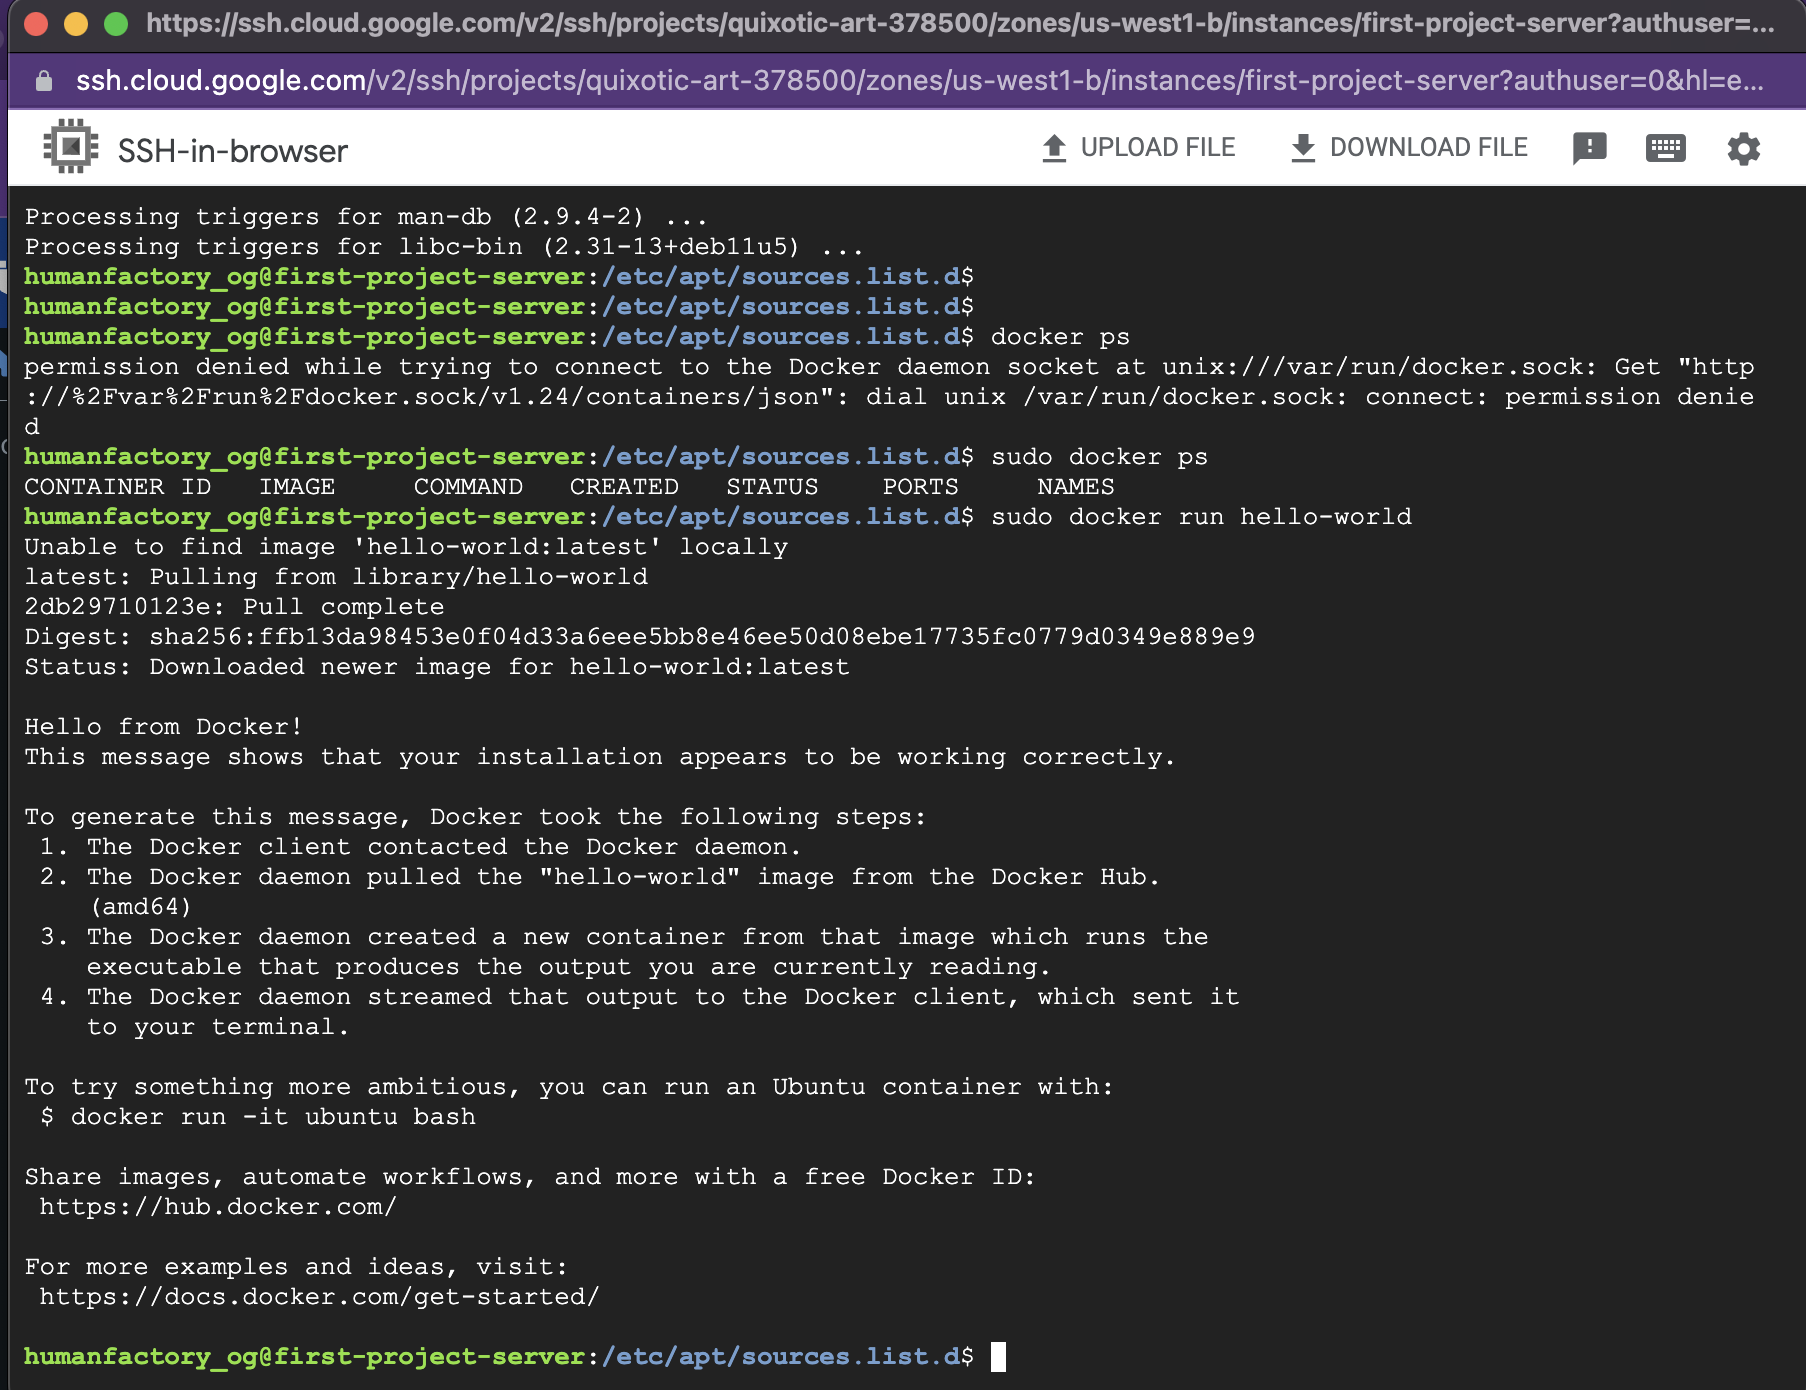
Task: Click the terminal cursor at final prompt
Action: (998, 1357)
